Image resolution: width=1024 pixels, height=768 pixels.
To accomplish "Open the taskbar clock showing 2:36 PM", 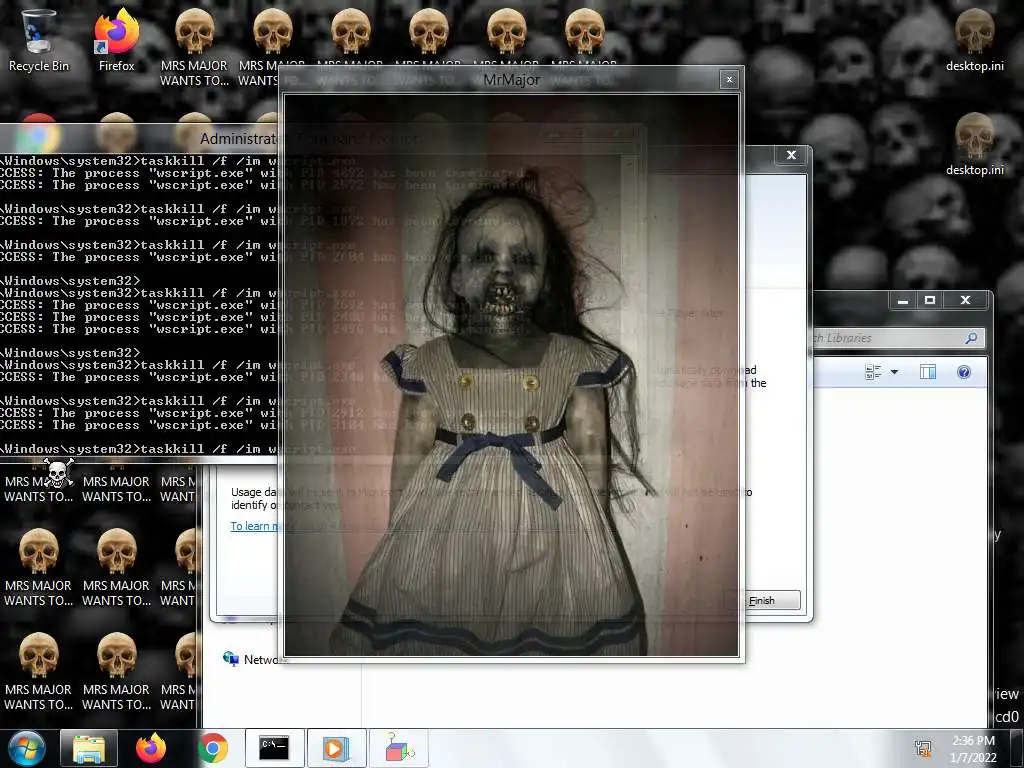I will click(x=973, y=748).
